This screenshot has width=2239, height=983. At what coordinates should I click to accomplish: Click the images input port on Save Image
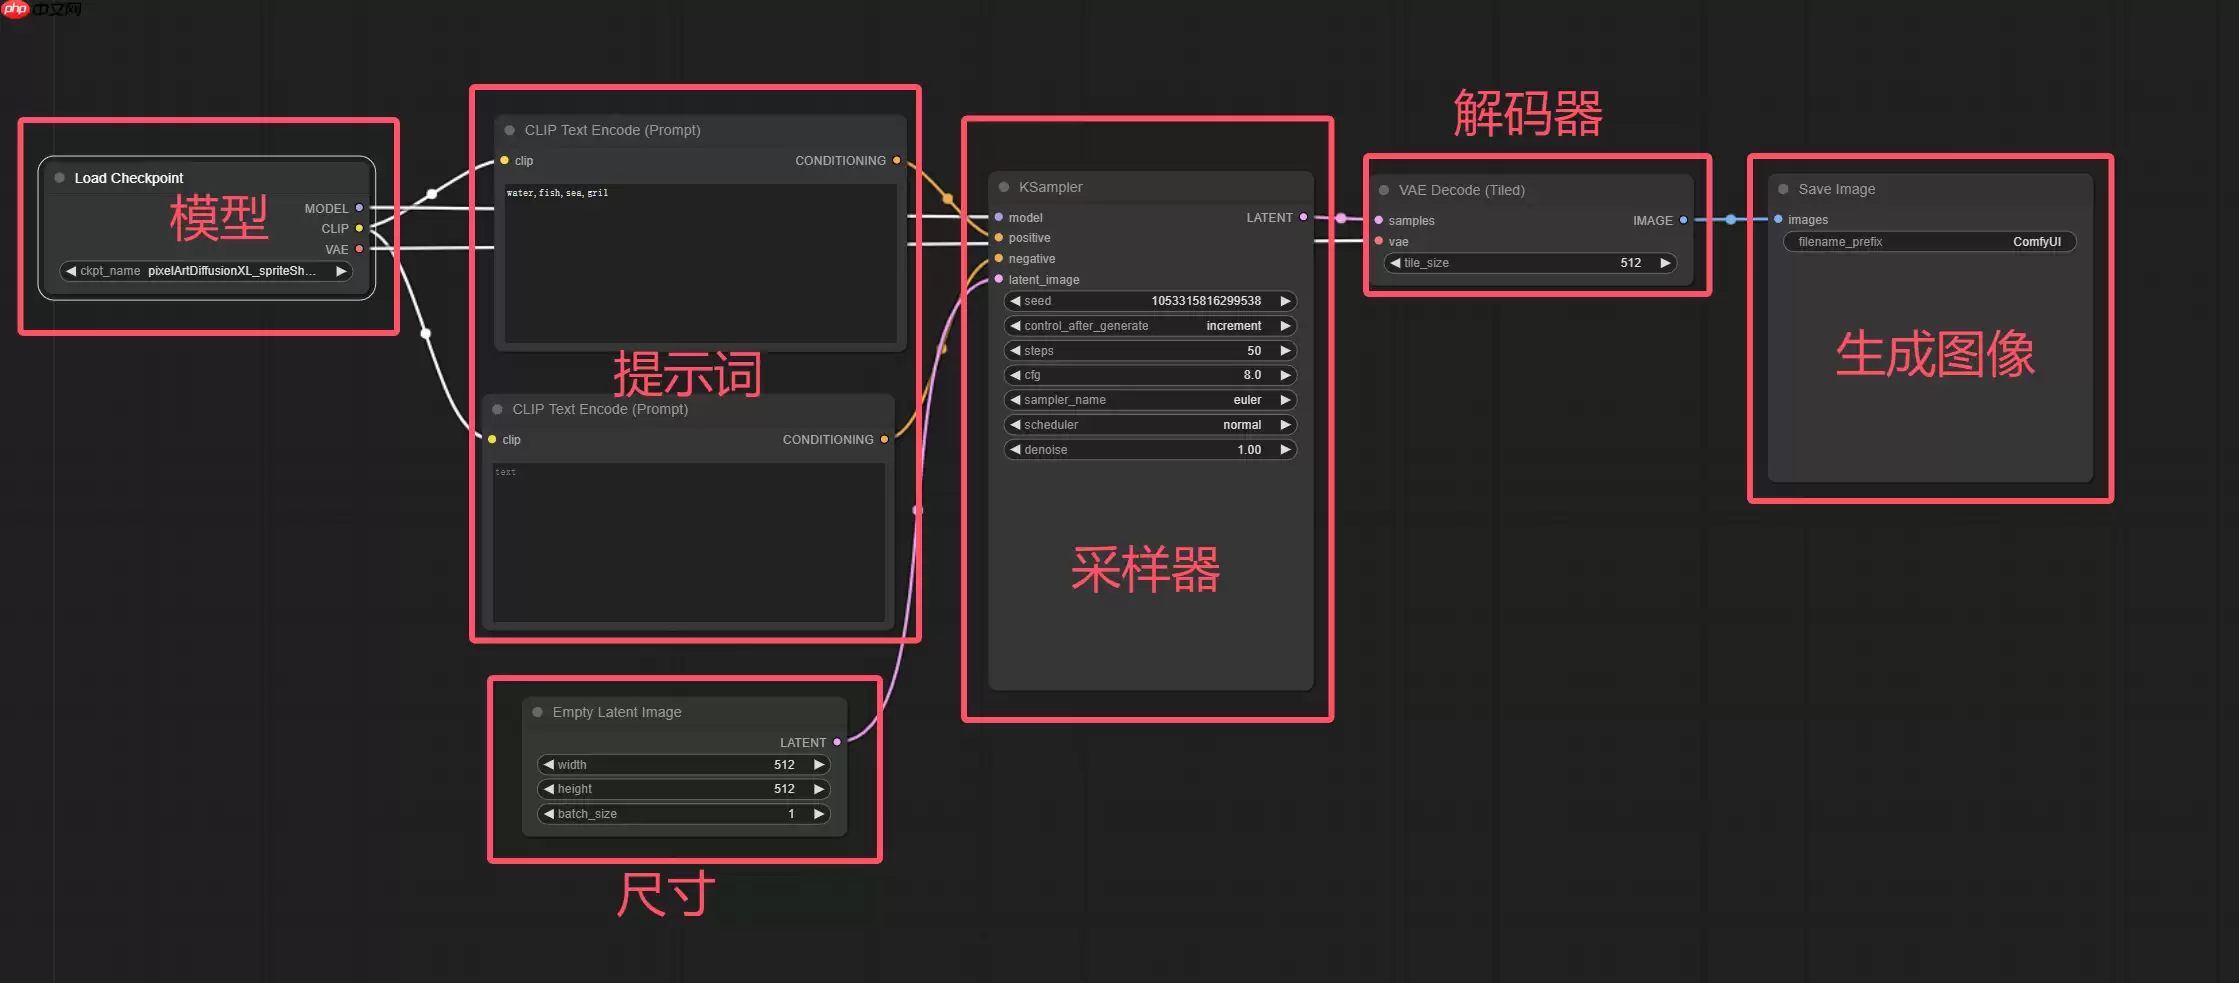[x=1777, y=218]
